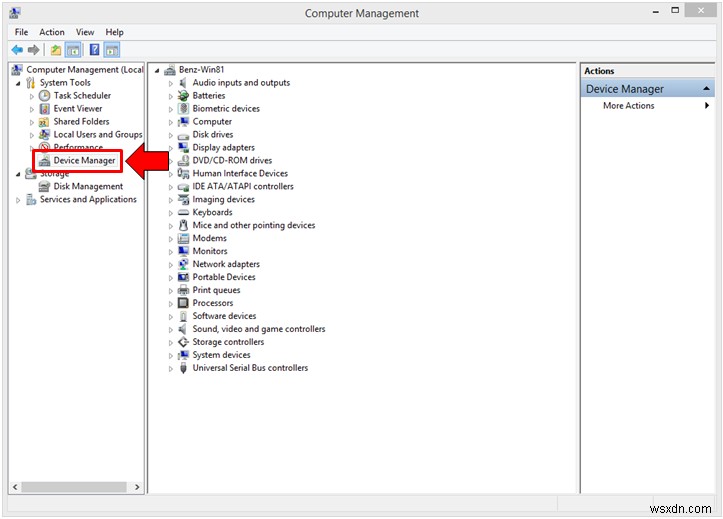Viewport: 723px width, 519px height.
Task: Expand the Software devices category arrow
Action: tap(171, 317)
